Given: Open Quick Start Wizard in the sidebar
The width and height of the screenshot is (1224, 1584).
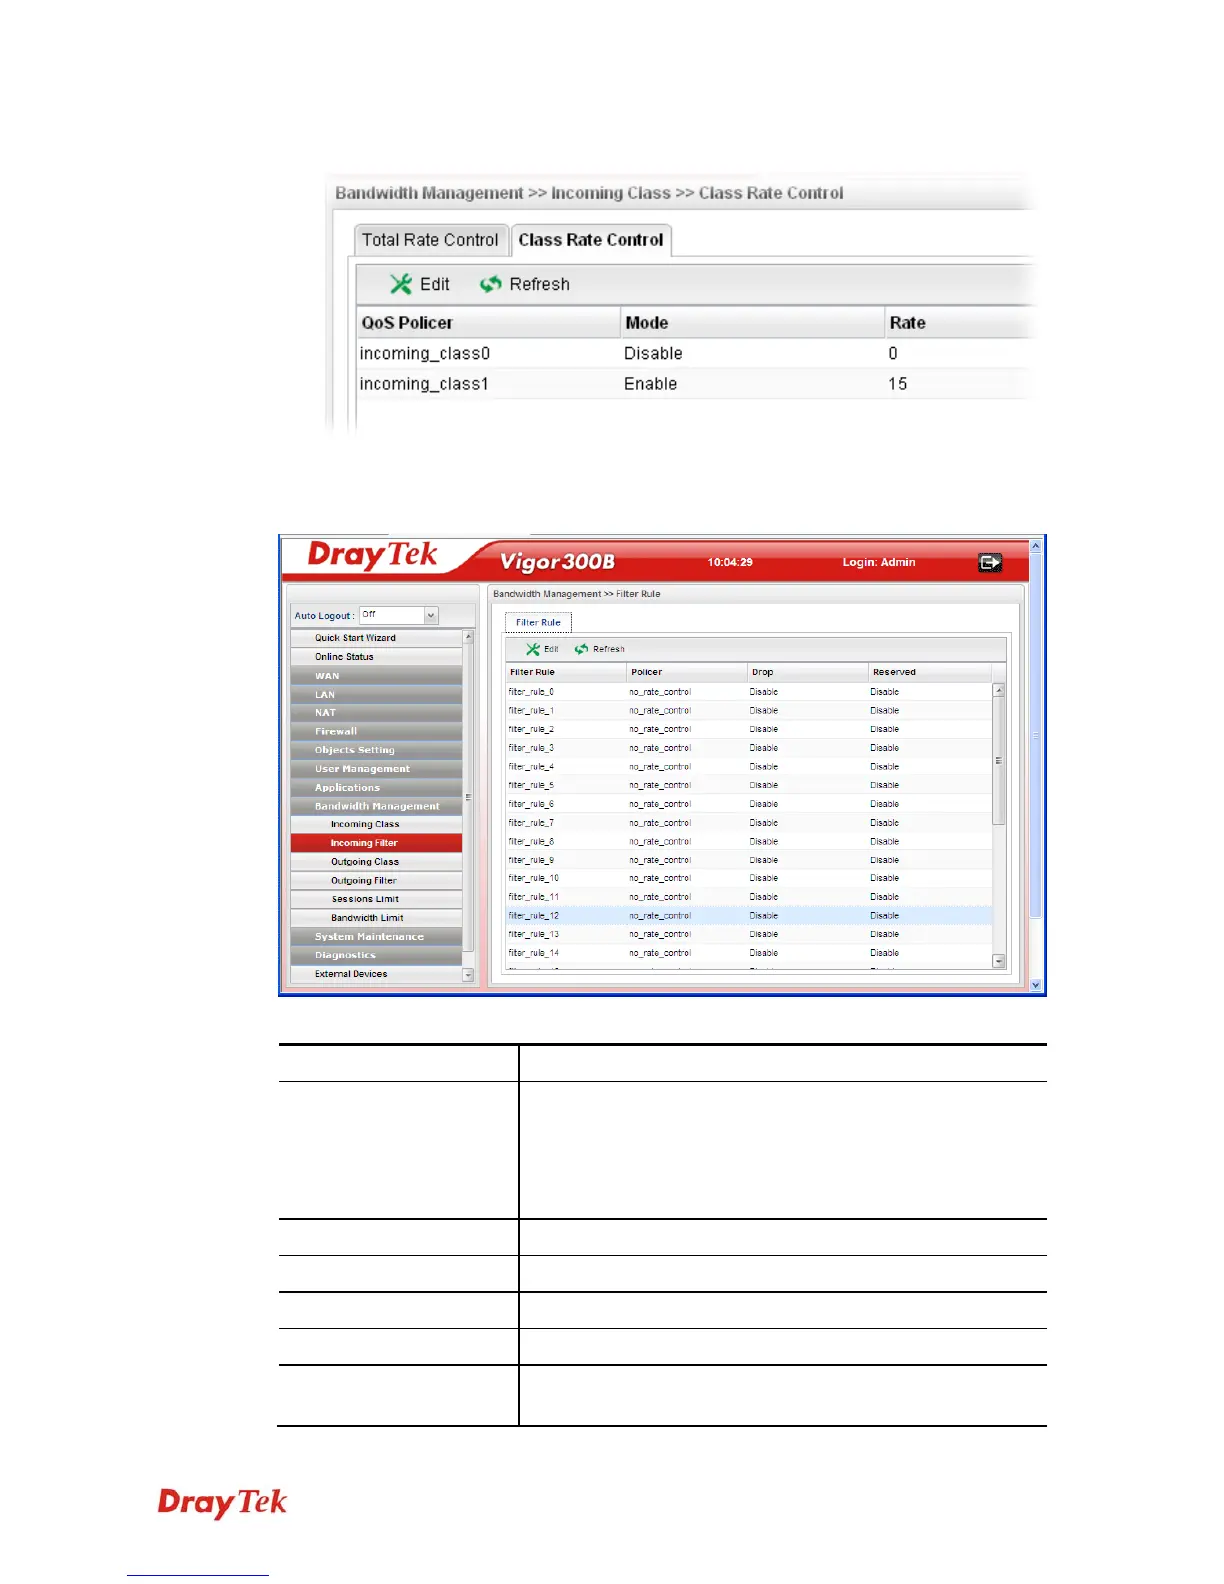Looking at the screenshot, I should click(377, 638).
